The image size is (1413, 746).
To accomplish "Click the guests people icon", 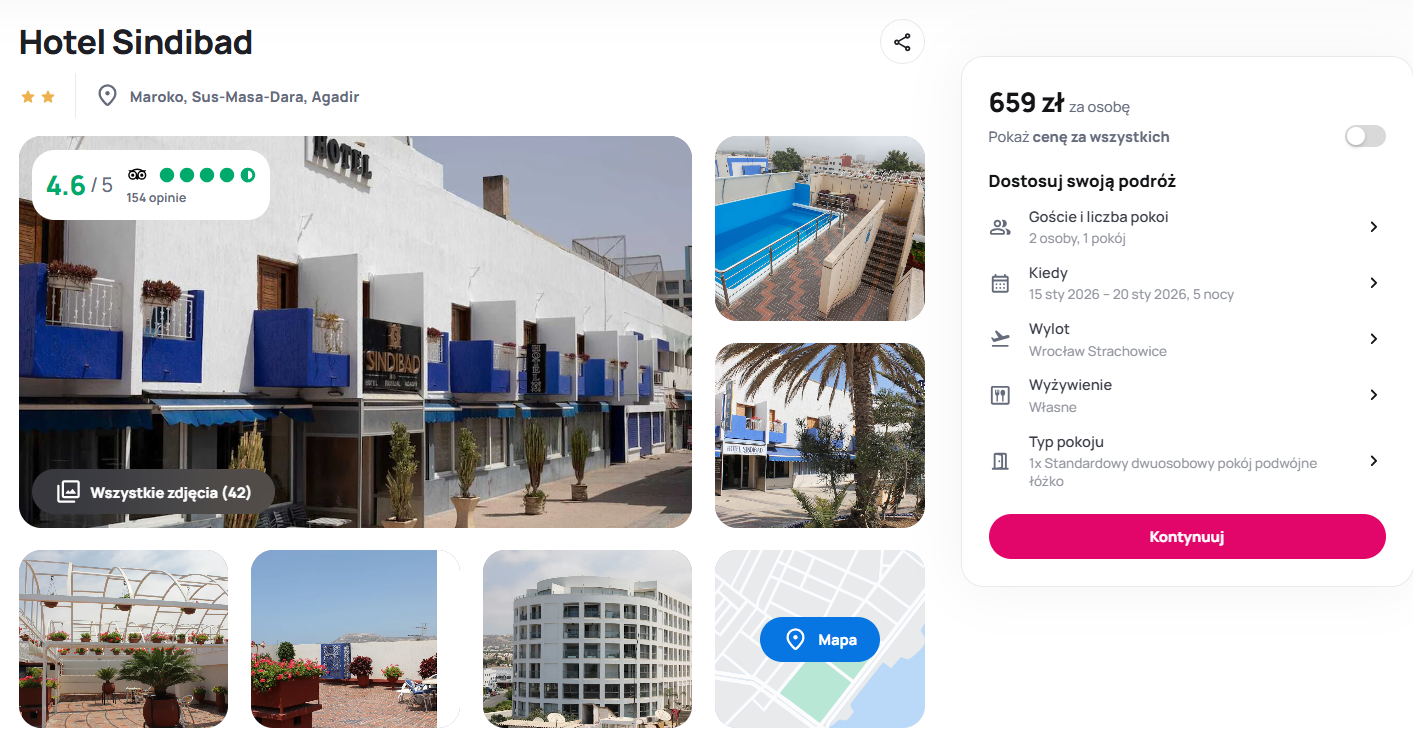I will 1000,227.
